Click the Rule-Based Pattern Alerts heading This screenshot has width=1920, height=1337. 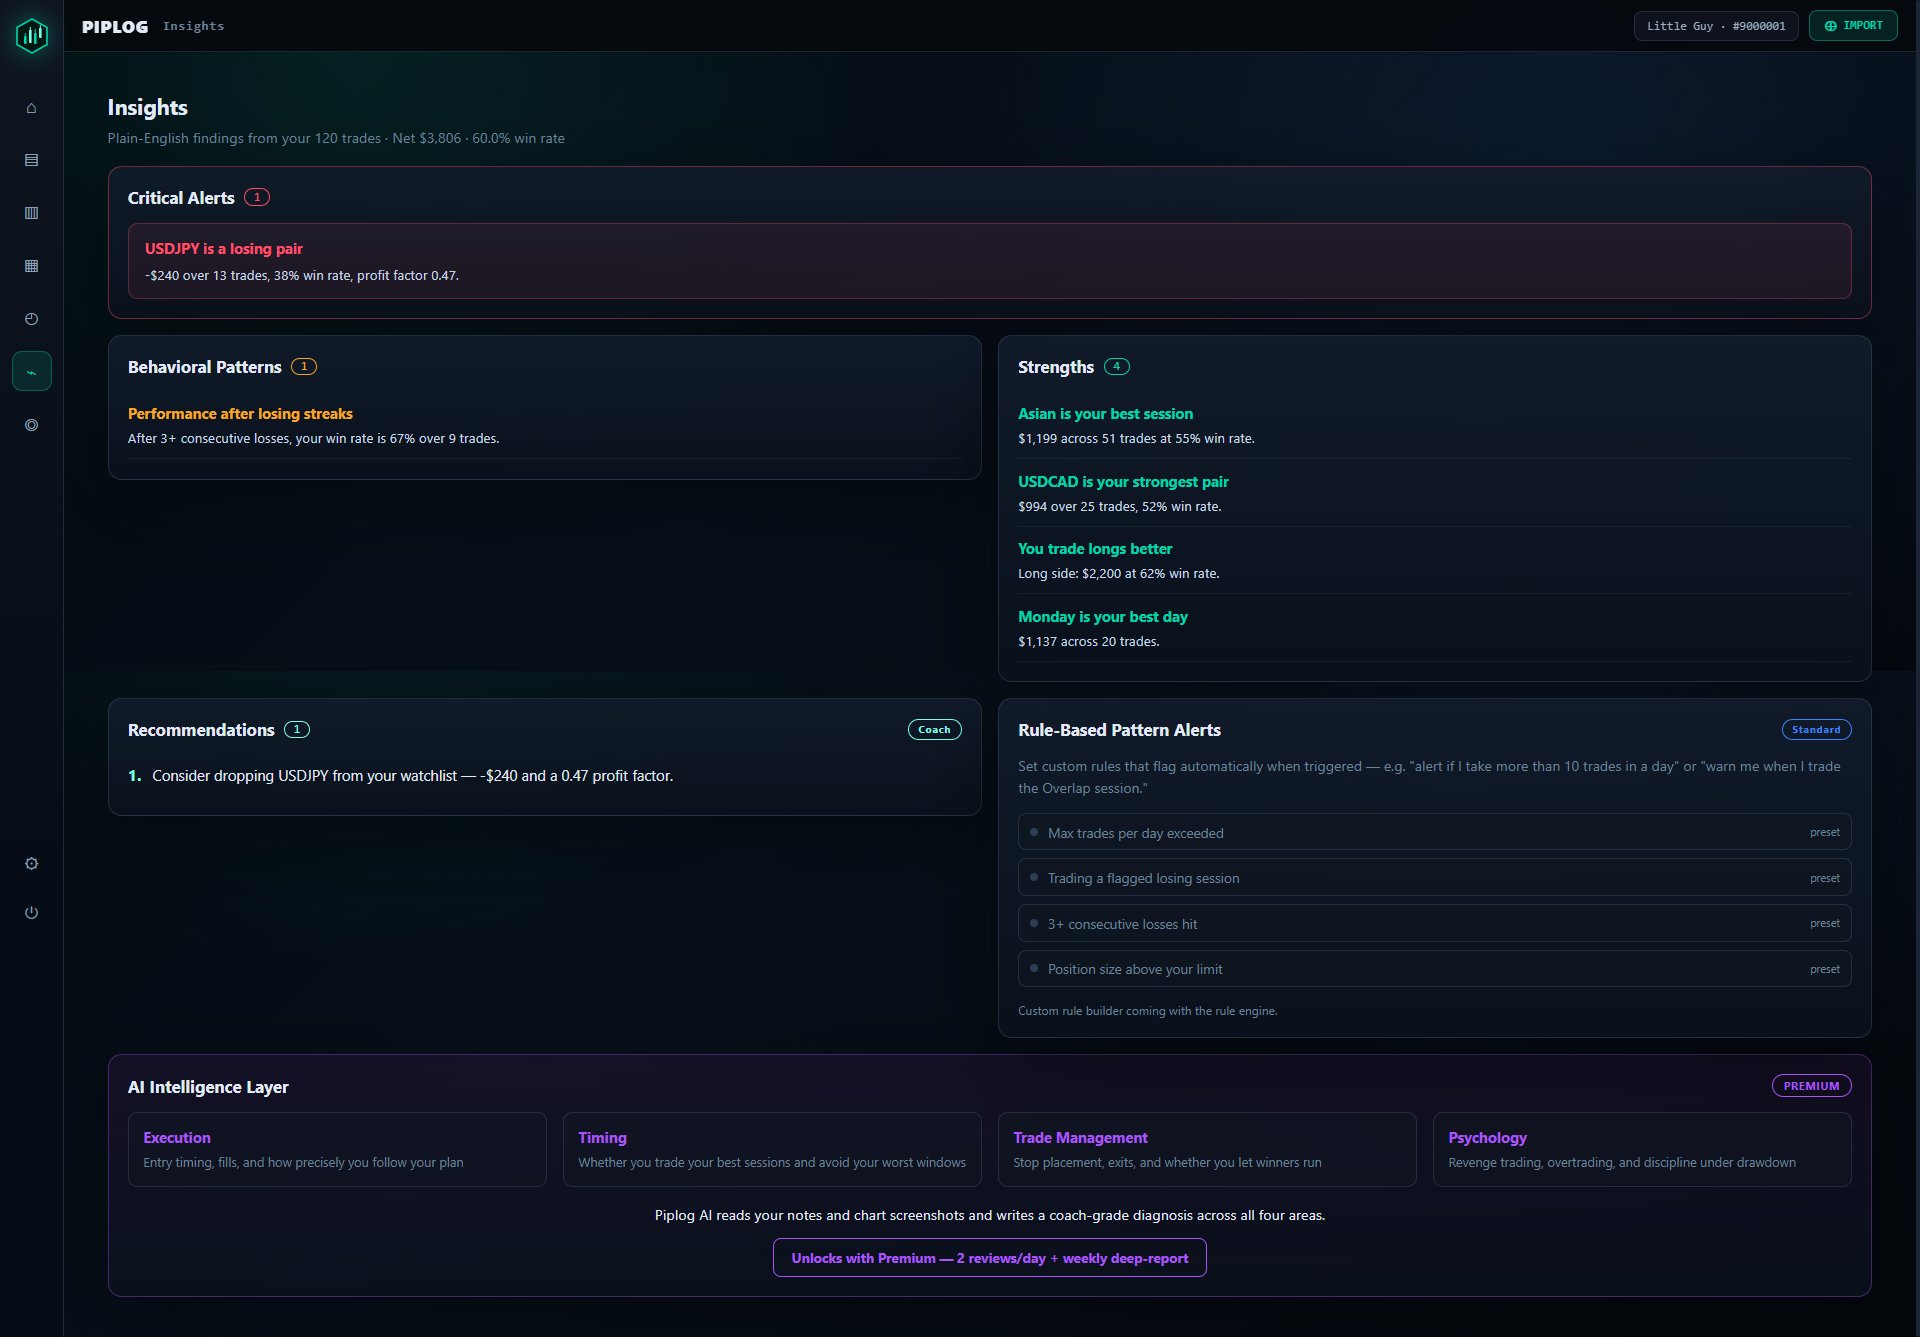pyautogui.click(x=1119, y=730)
